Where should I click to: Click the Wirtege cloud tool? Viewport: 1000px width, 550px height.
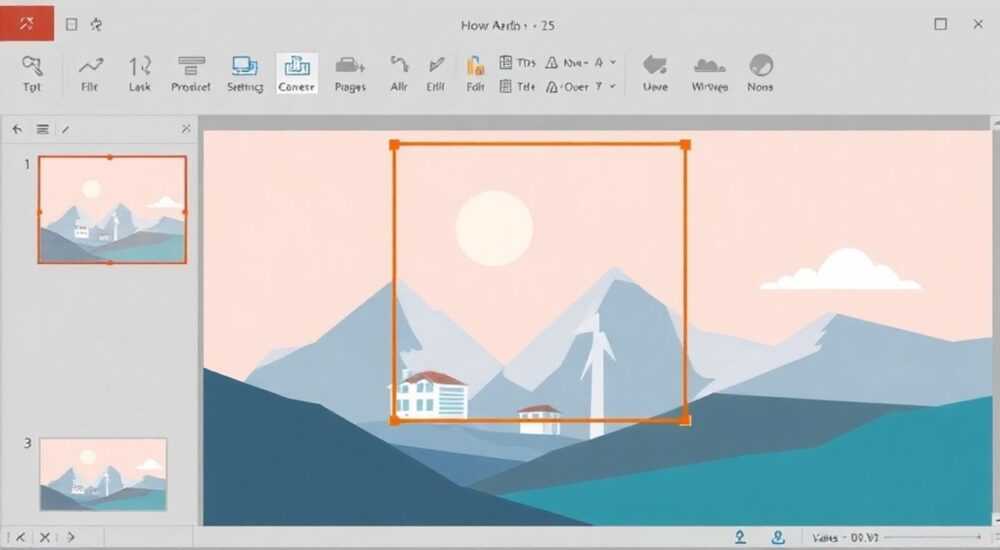click(x=710, y=74)
